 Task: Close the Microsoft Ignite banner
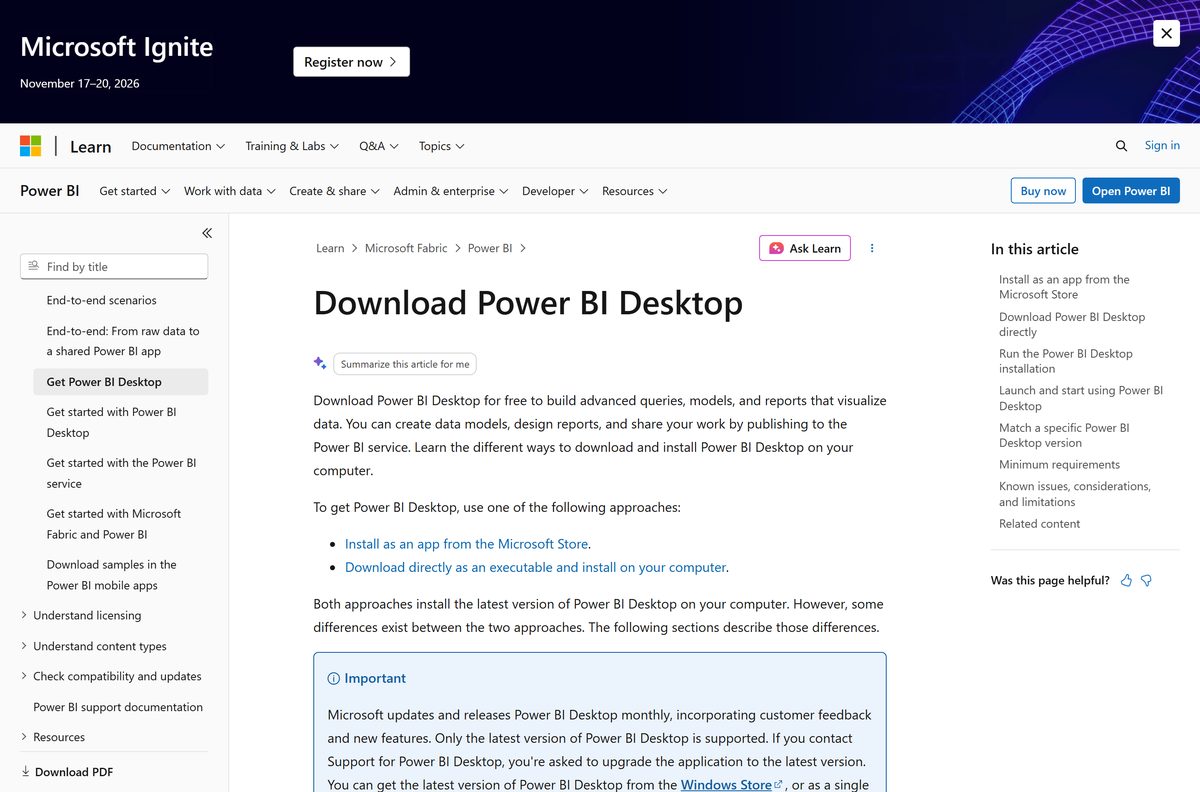pyautogui.click(x=1166, y=33)
